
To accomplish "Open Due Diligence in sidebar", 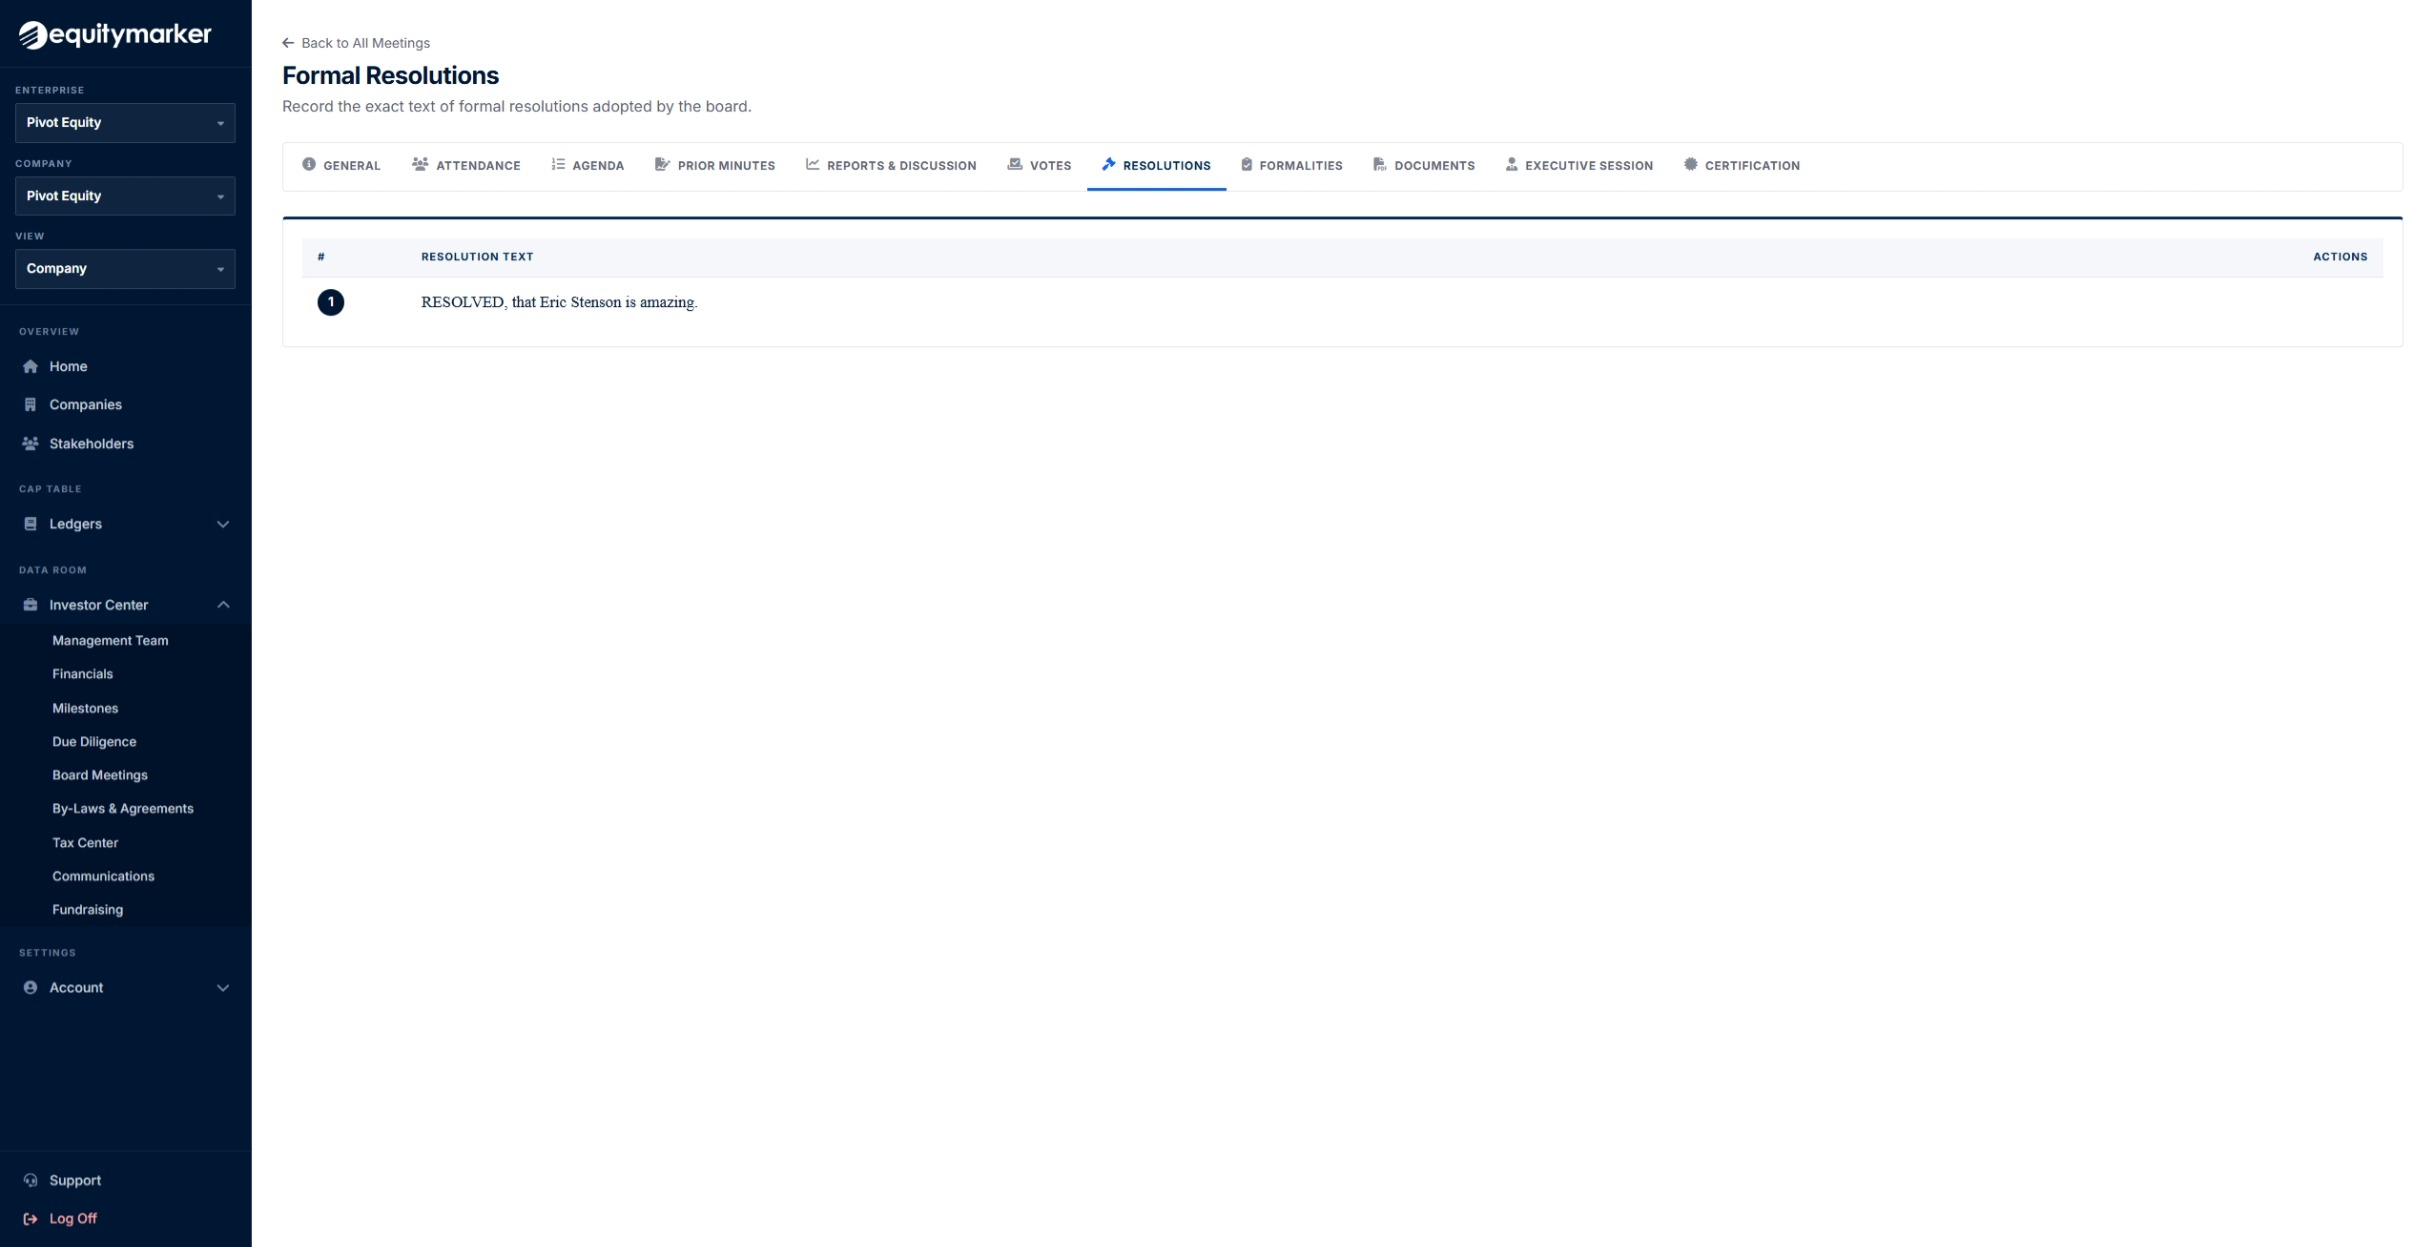I will [94, 742].
